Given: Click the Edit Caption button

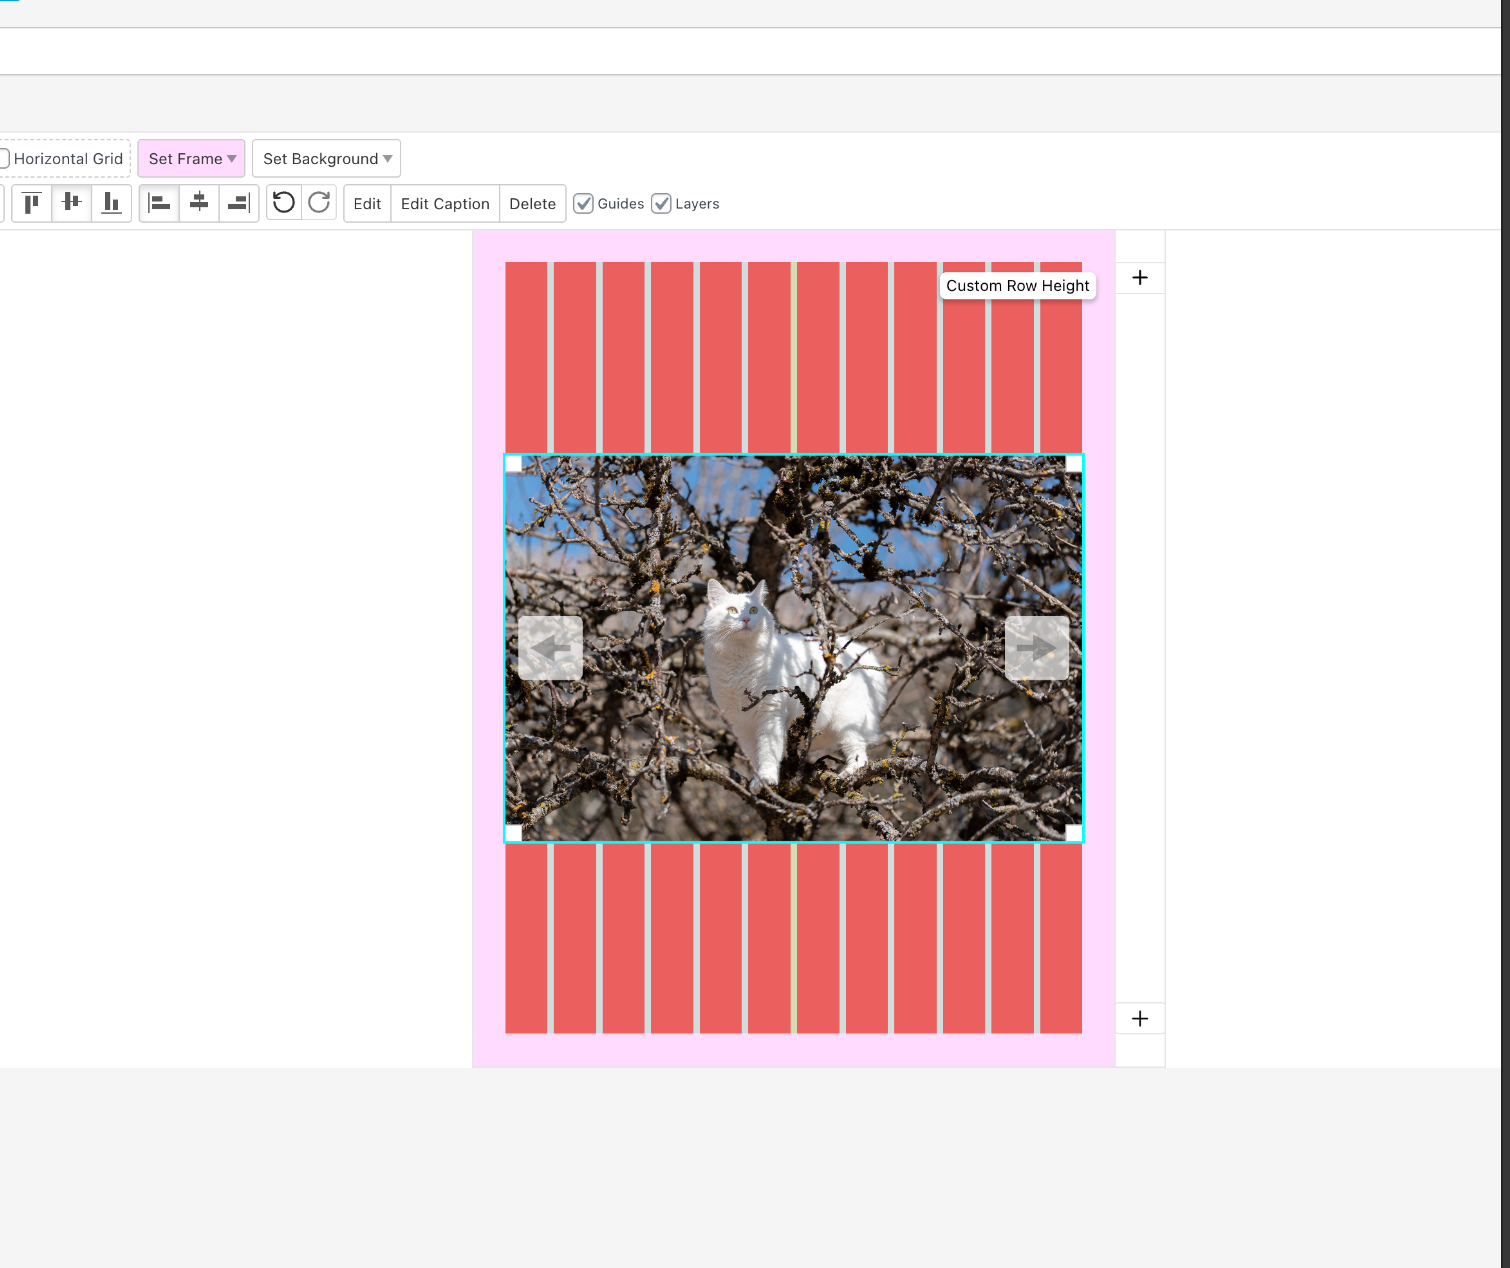Looking at the screenshot, I should (x=445, y=204).
